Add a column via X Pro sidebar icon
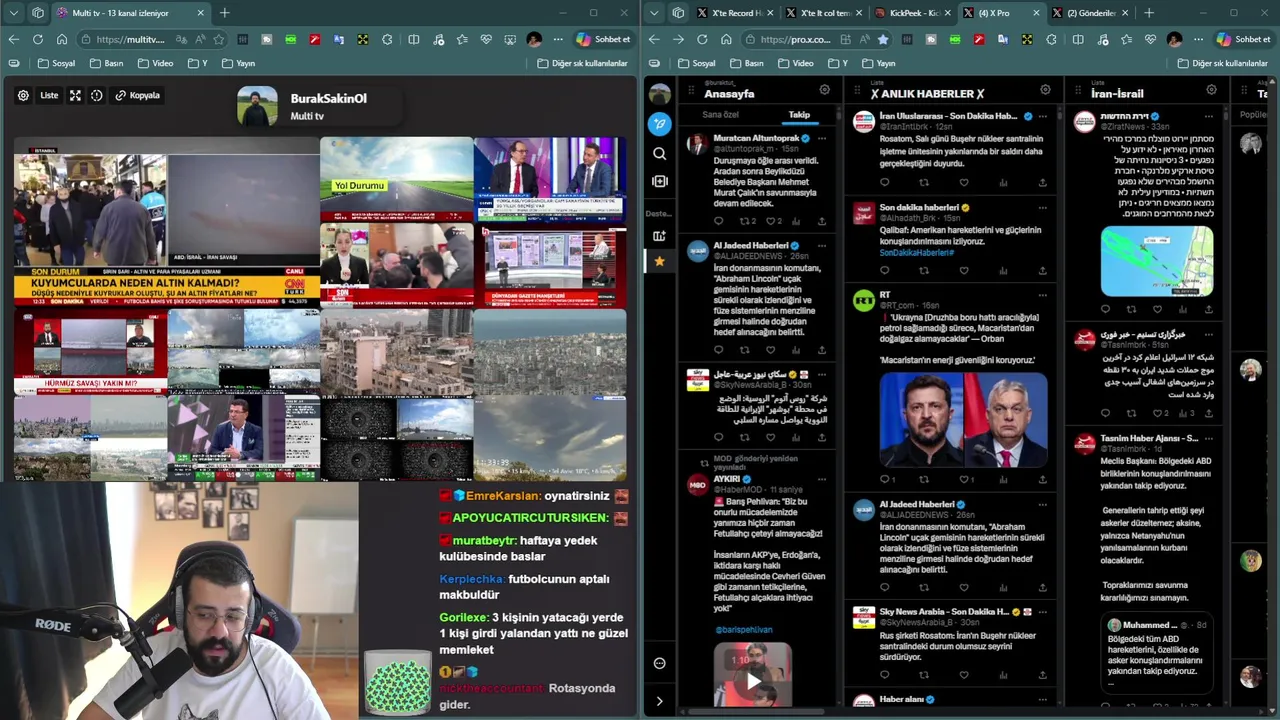Viewport: 1280px width, 720px height. pyautogui.click(x=659, y=181)
